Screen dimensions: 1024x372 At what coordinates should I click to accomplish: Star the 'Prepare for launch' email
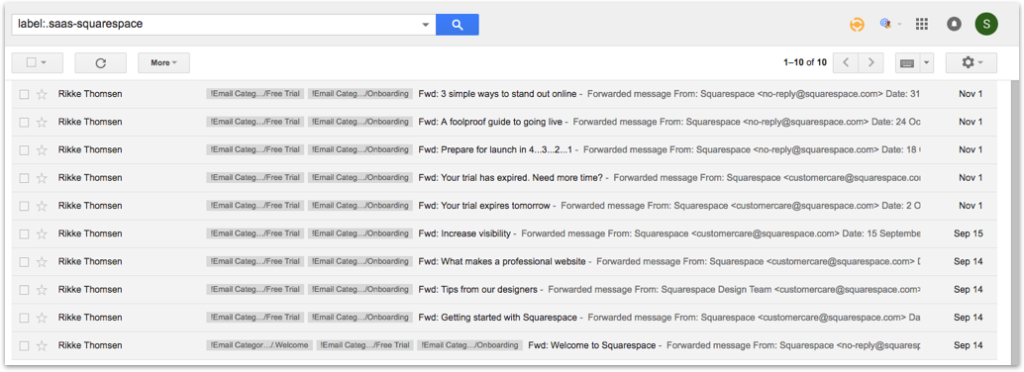pos(42,150)
